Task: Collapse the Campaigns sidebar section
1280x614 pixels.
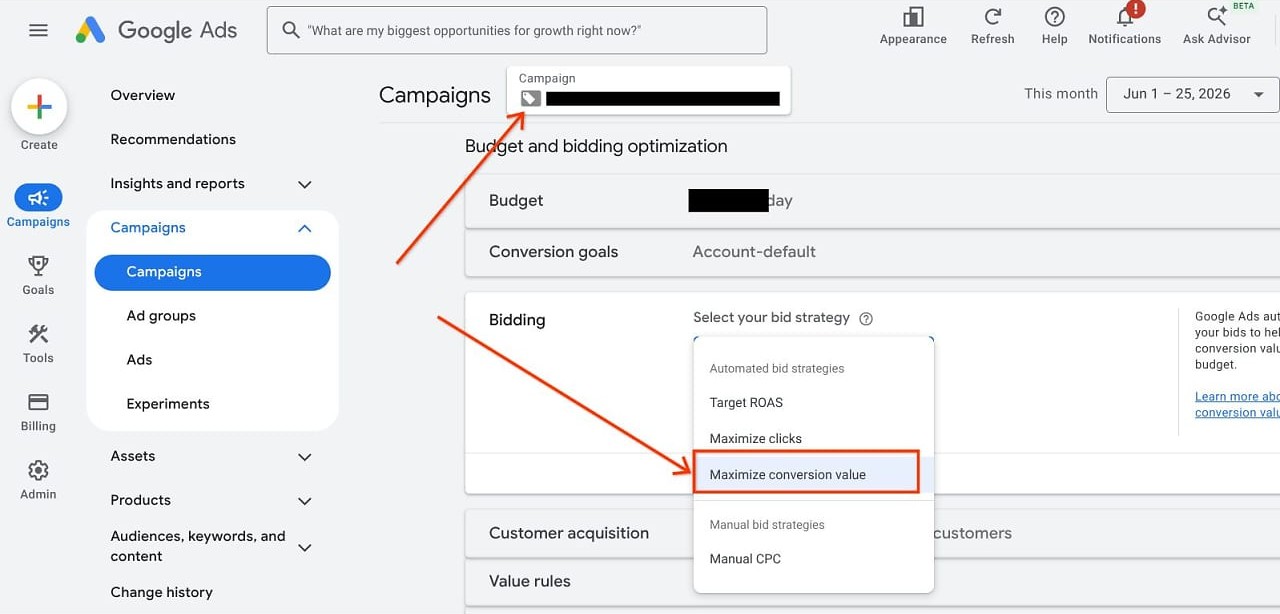Action: [305, 228]
